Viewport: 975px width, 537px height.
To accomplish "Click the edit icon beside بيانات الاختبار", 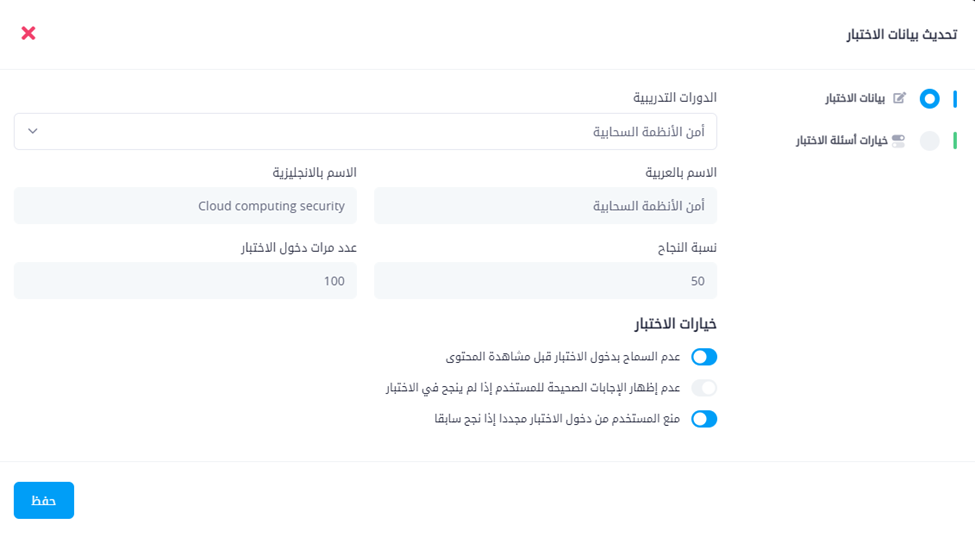I will point(899,98).
